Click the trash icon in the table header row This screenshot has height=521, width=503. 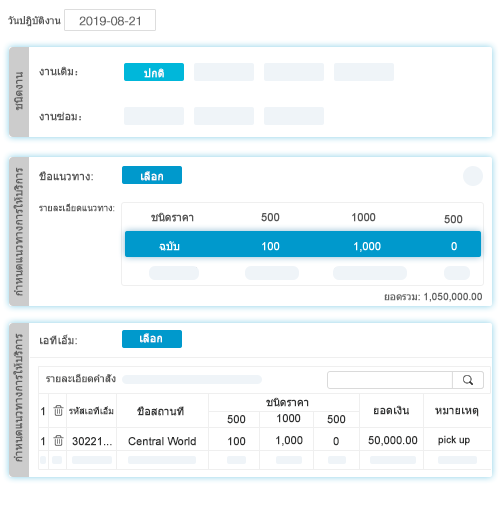(x=58, y=411)
